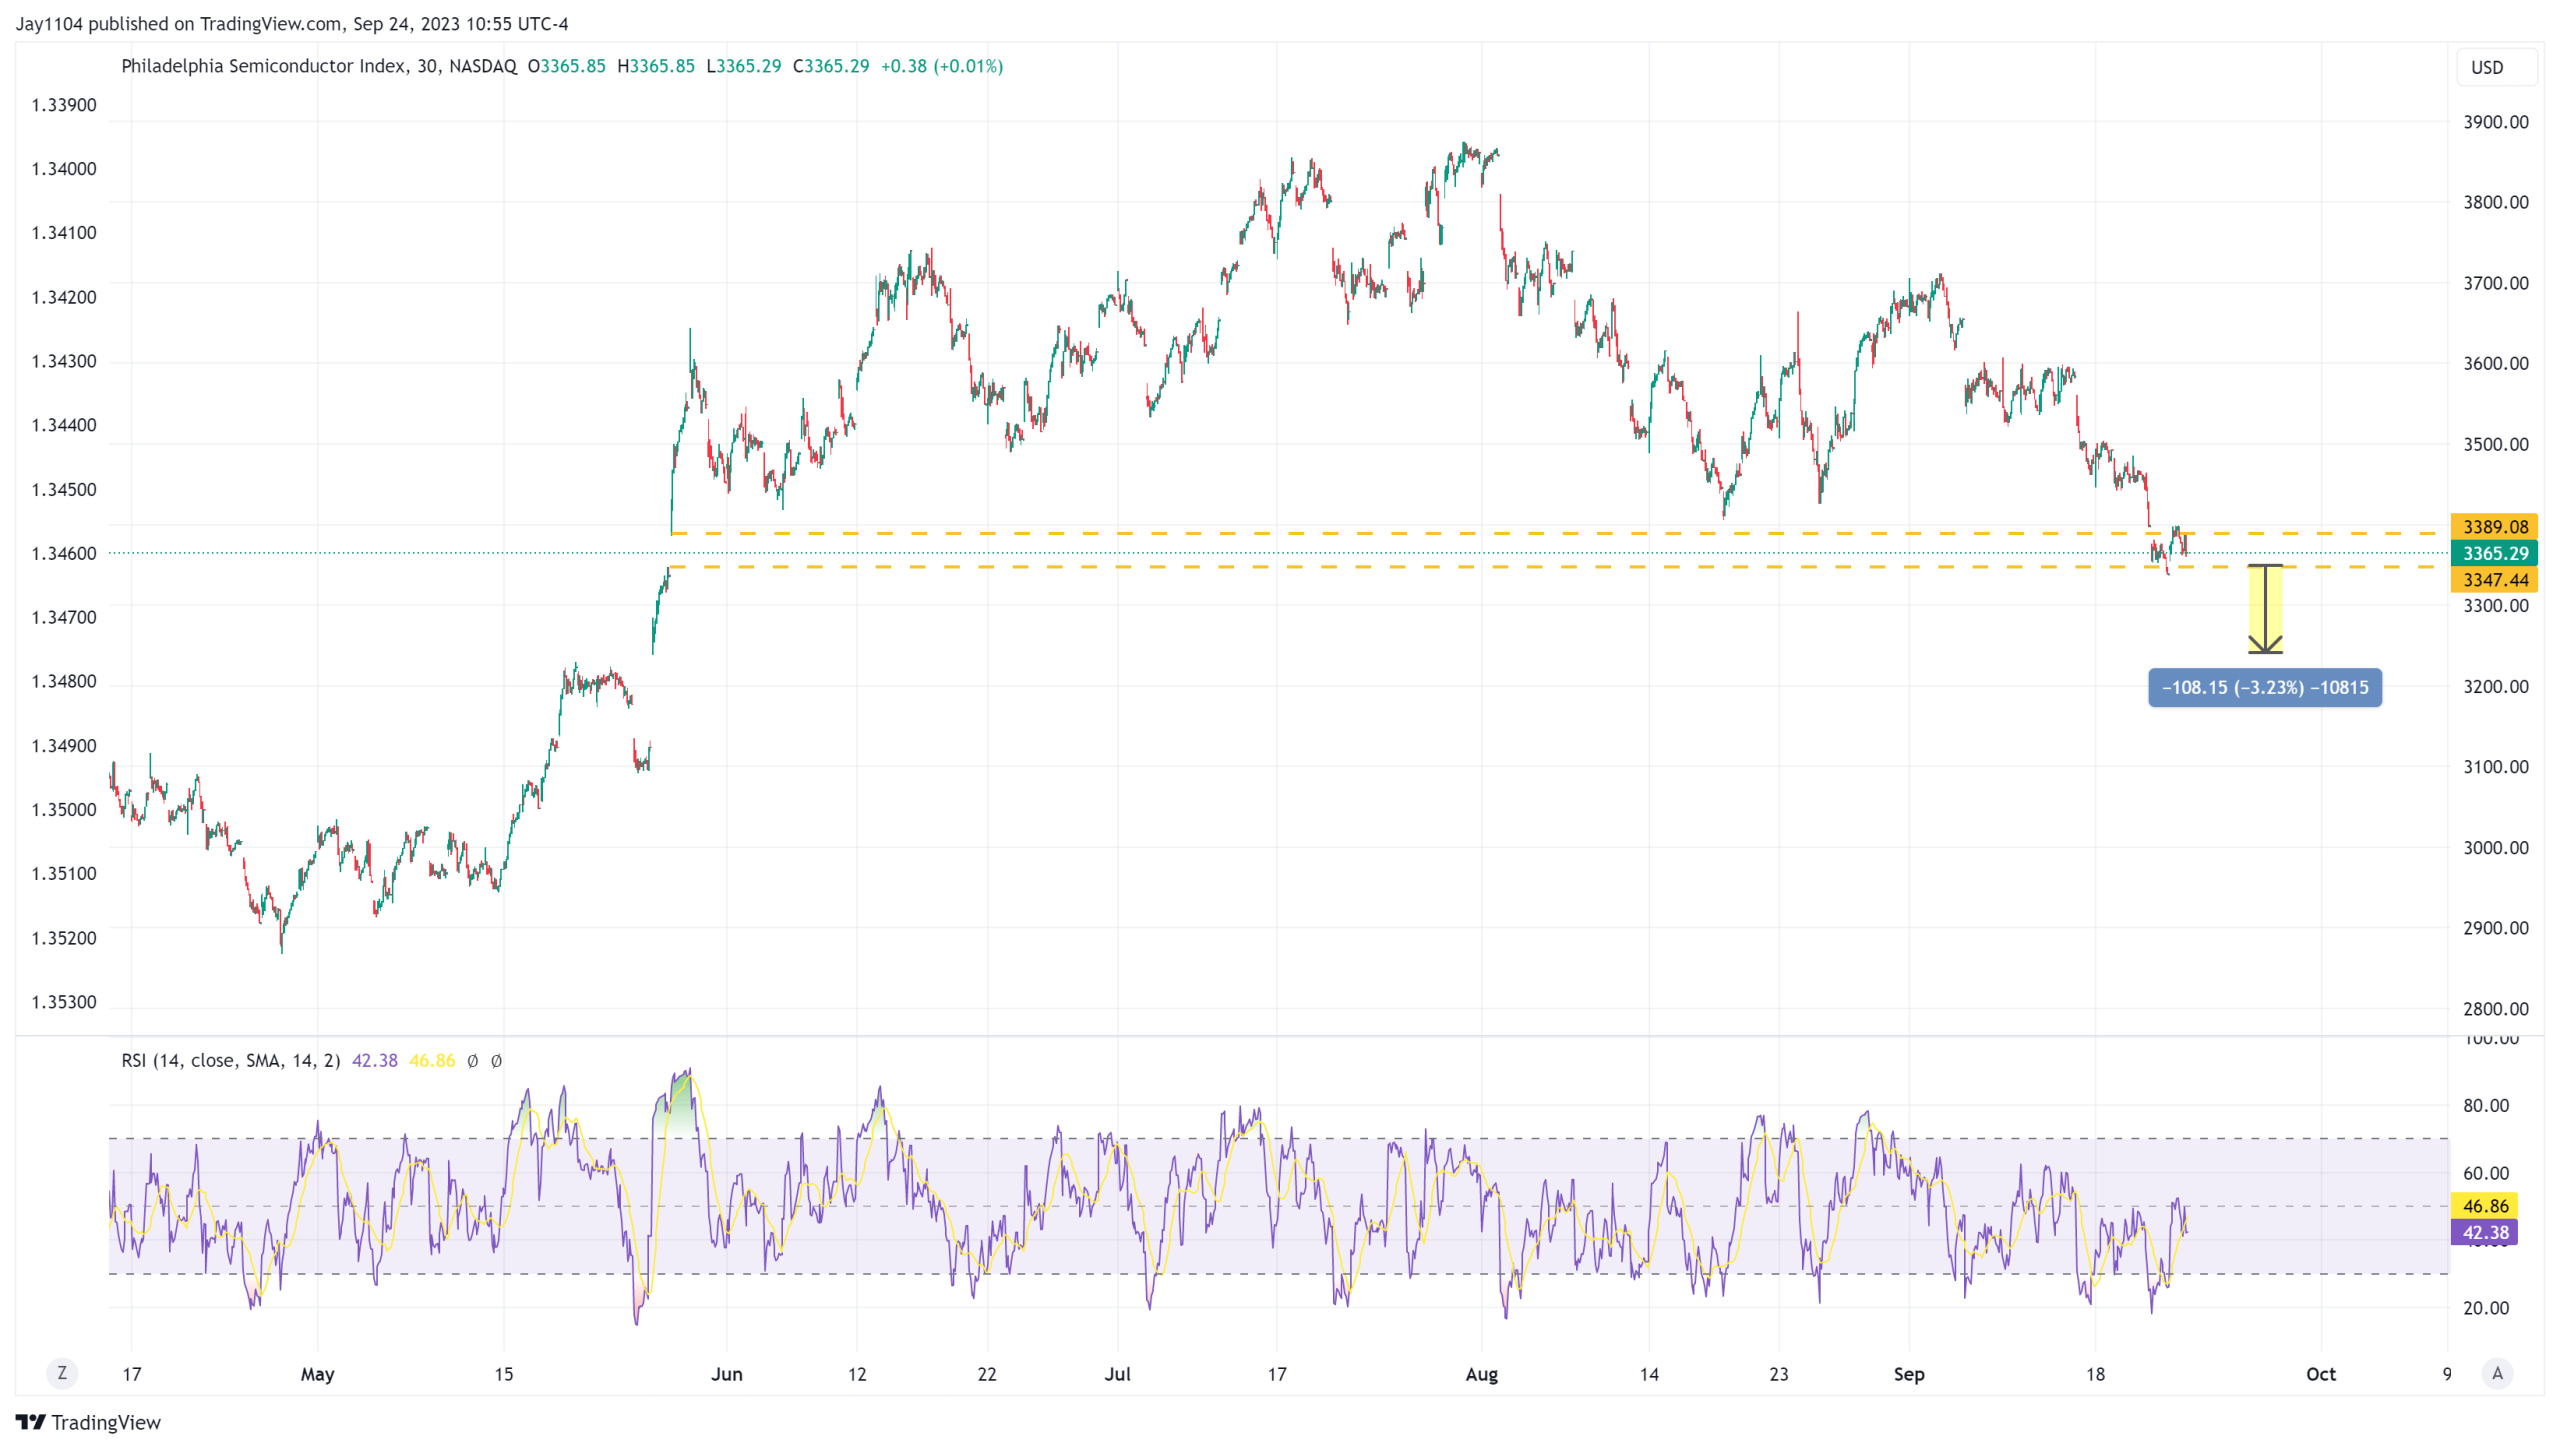Click the RSI legend value 46.86

[x=432, y=1060]
